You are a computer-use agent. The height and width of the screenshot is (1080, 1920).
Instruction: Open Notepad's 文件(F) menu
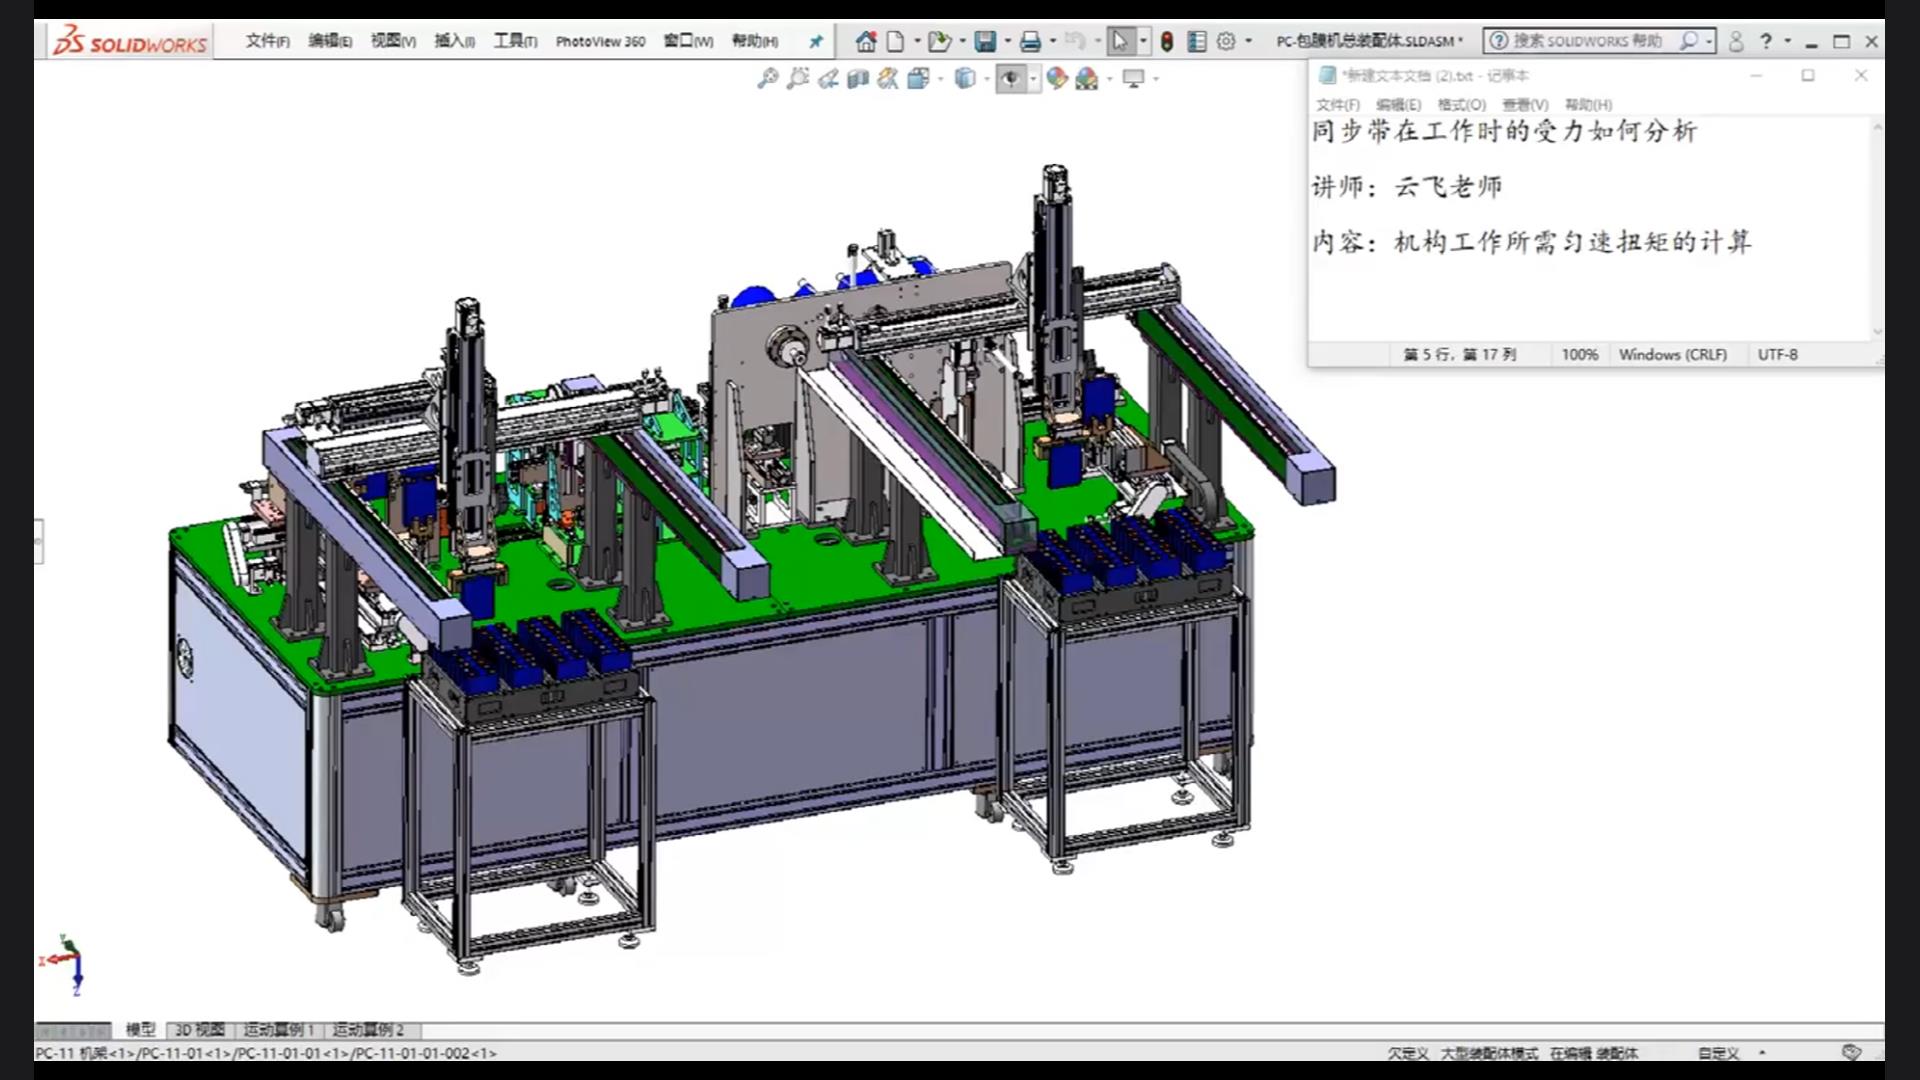point(1337,104)
